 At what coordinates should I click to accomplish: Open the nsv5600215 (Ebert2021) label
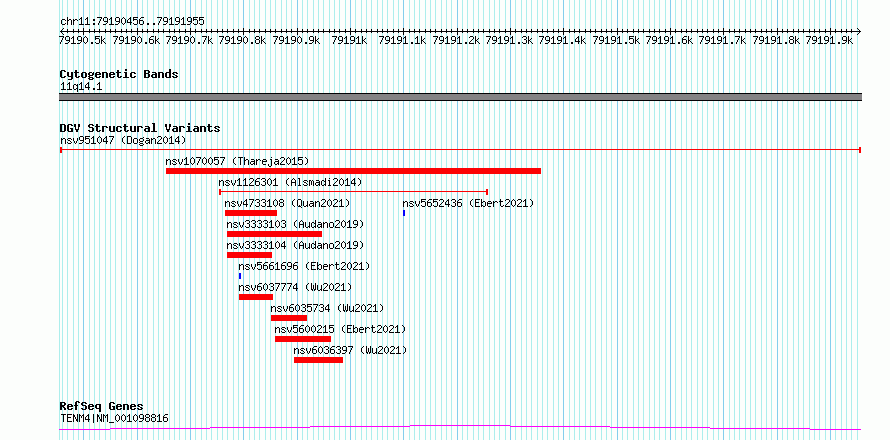click(x=341, y=329)
